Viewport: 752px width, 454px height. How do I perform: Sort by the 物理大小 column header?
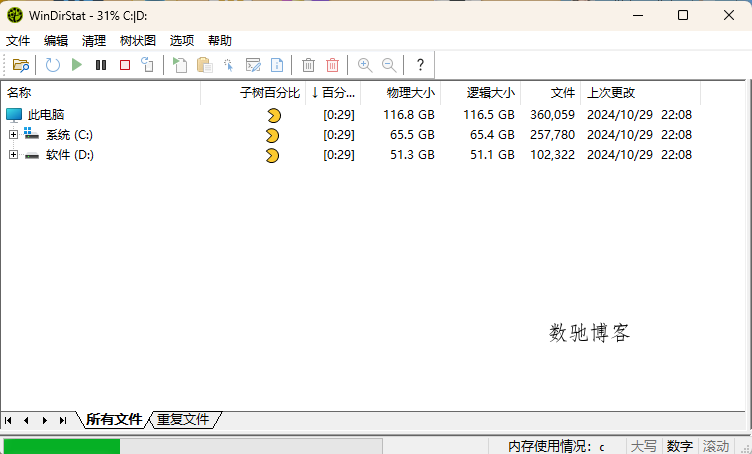coord(400,93)
